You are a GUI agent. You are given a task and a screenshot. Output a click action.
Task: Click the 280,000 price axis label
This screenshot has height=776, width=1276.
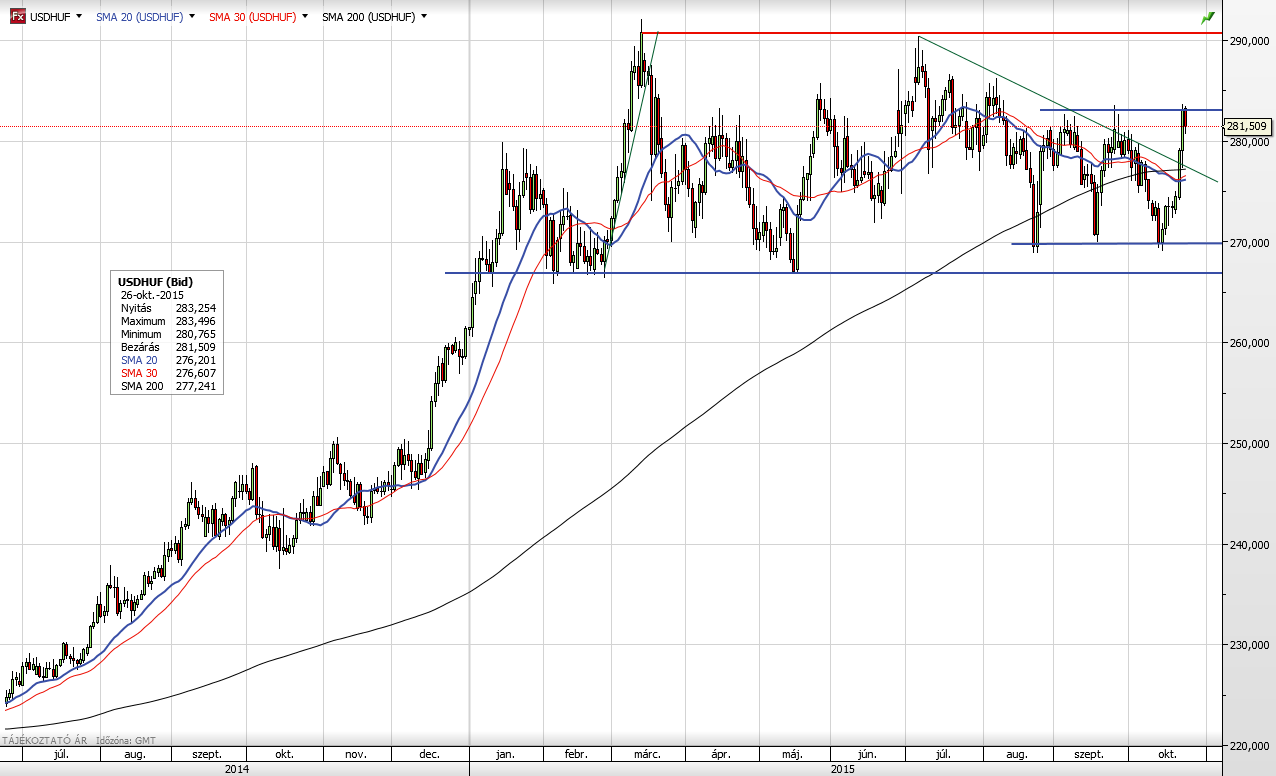[1251, 142]
